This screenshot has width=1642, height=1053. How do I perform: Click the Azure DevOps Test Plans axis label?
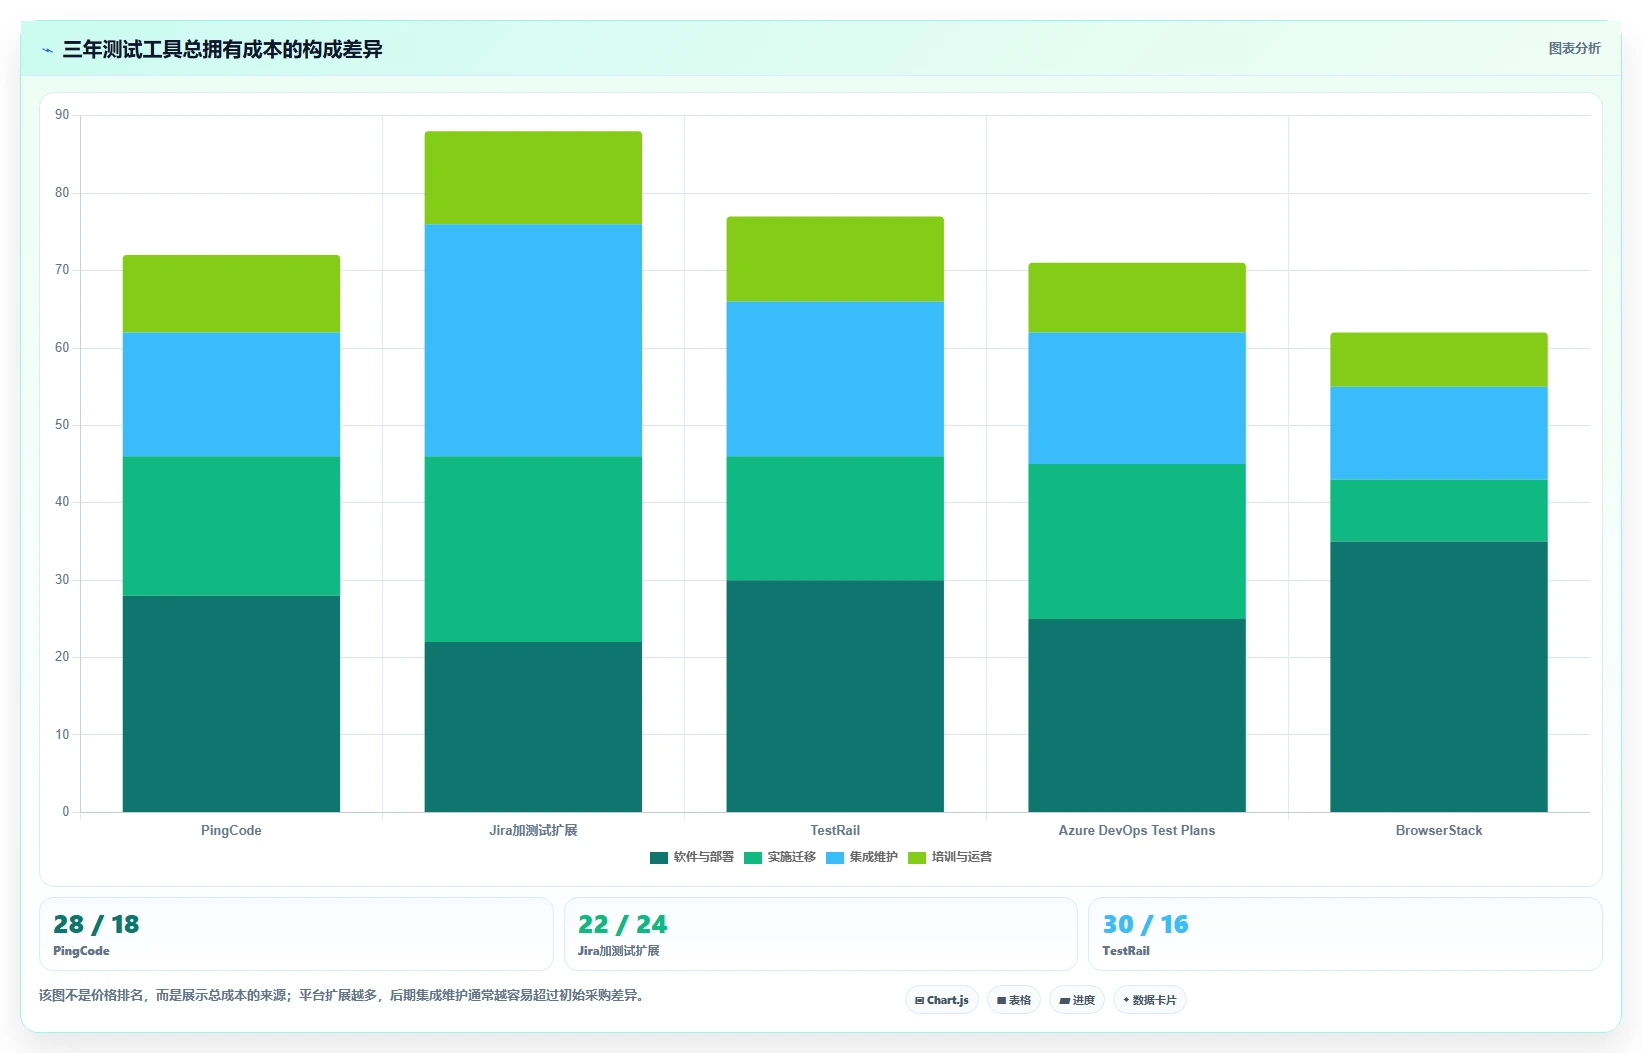(x=1137, y=831)
